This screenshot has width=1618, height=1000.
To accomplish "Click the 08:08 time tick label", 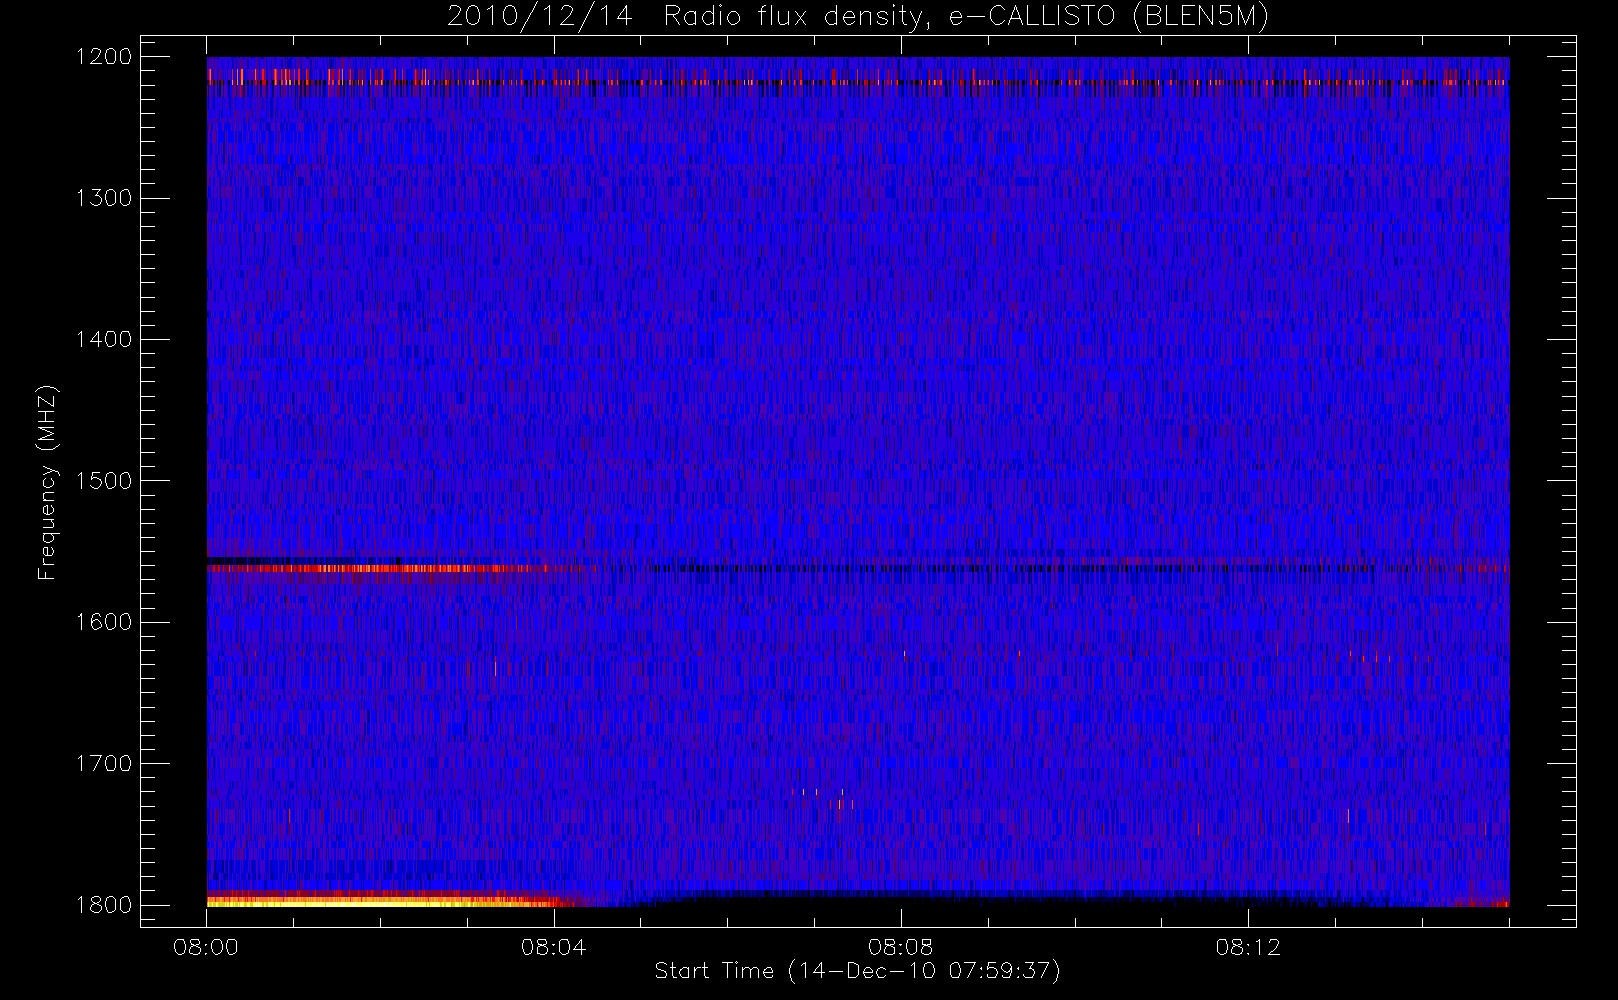I will click(901, 947).
